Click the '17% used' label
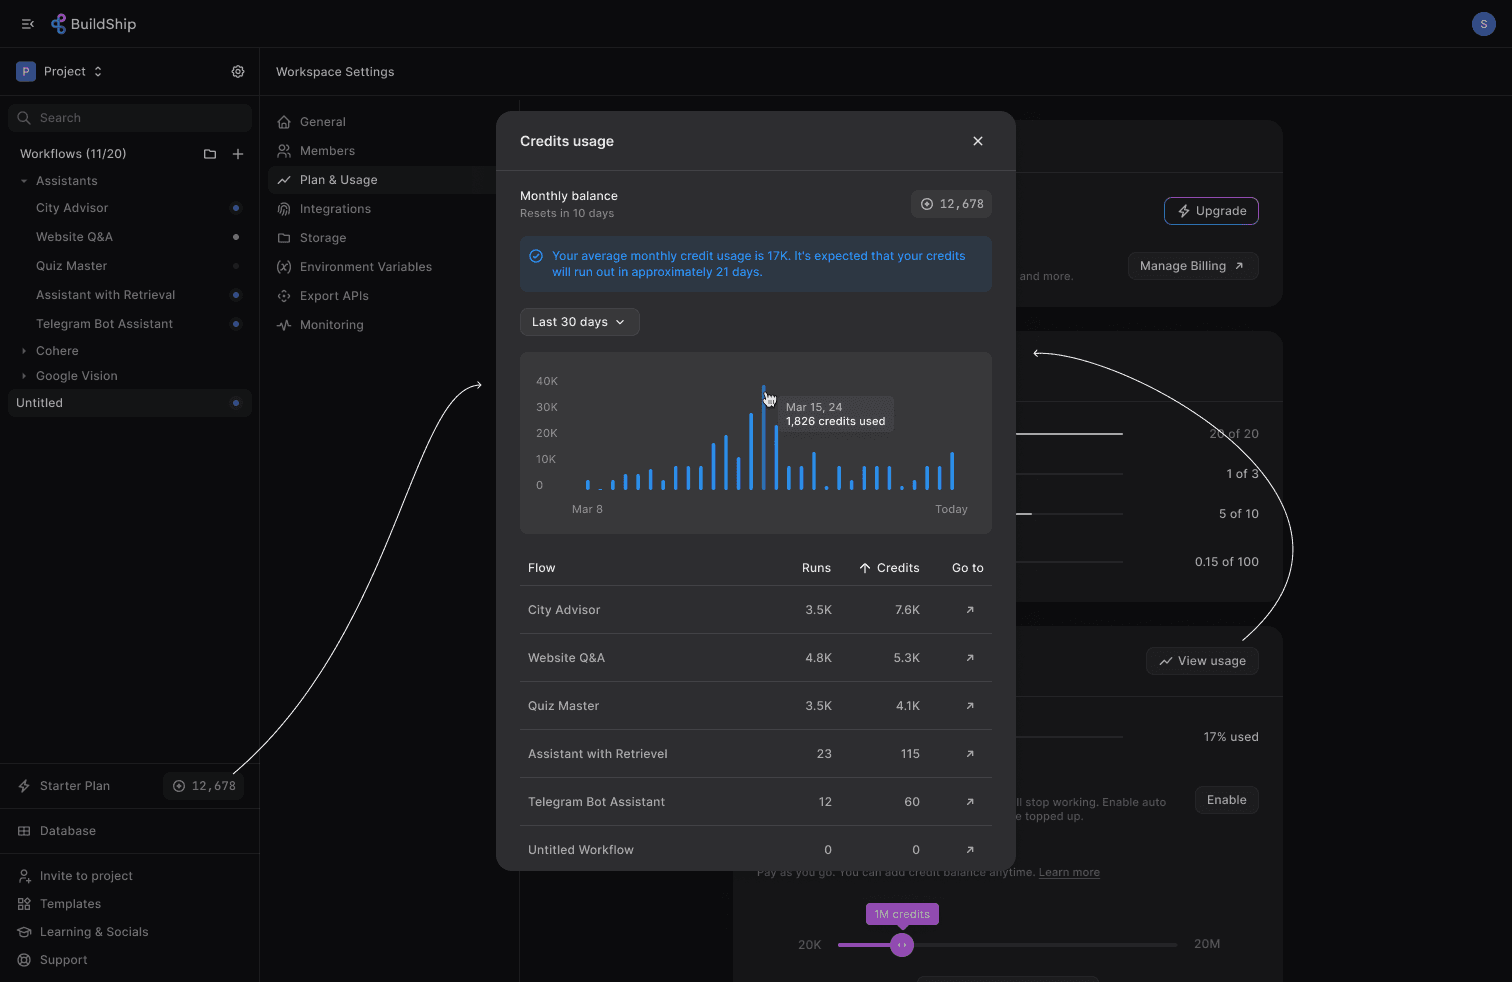Screen dimensions: 1512x982 [x=1231, y=737]
